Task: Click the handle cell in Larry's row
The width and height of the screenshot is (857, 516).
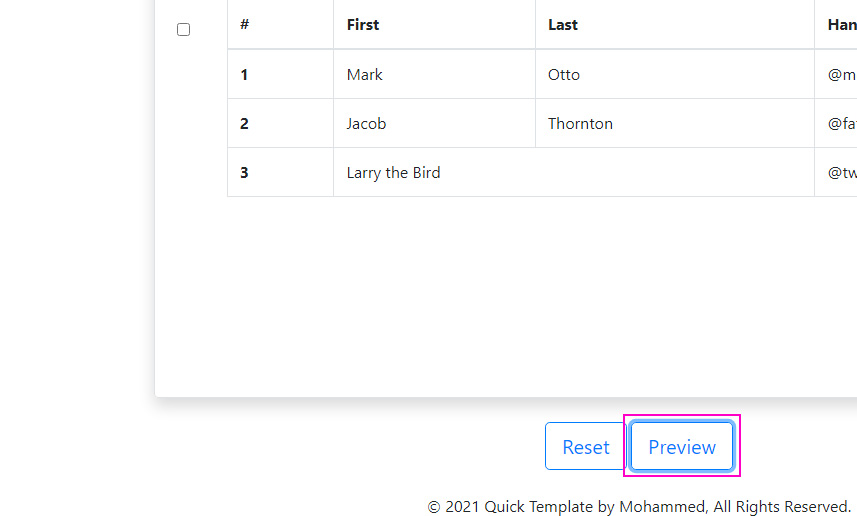Action: pyautogui.click(x=841, y=173)
